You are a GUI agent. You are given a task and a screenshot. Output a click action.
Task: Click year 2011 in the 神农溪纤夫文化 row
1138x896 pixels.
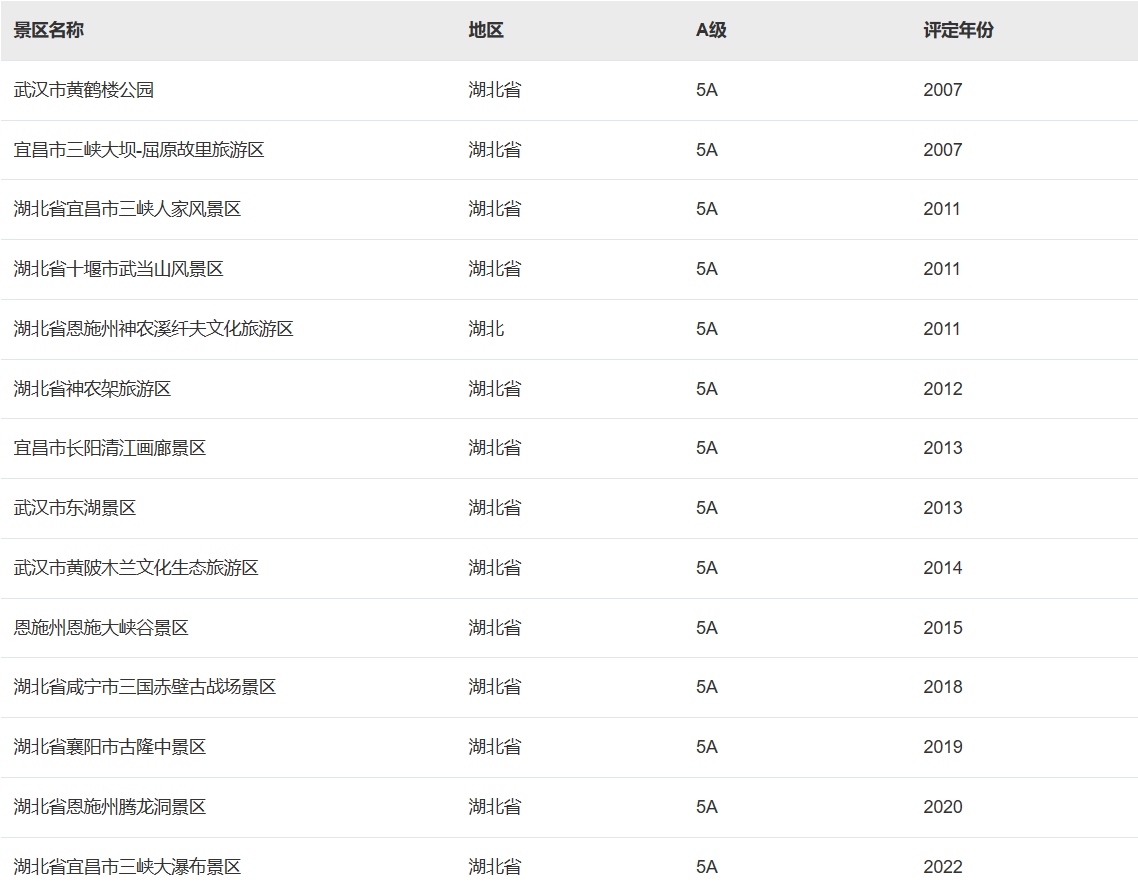tap(942, 329)
